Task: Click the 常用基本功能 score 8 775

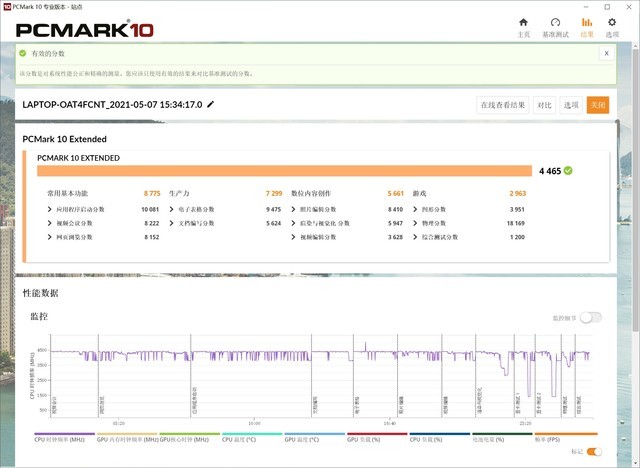Action: (x=152, y=193)
